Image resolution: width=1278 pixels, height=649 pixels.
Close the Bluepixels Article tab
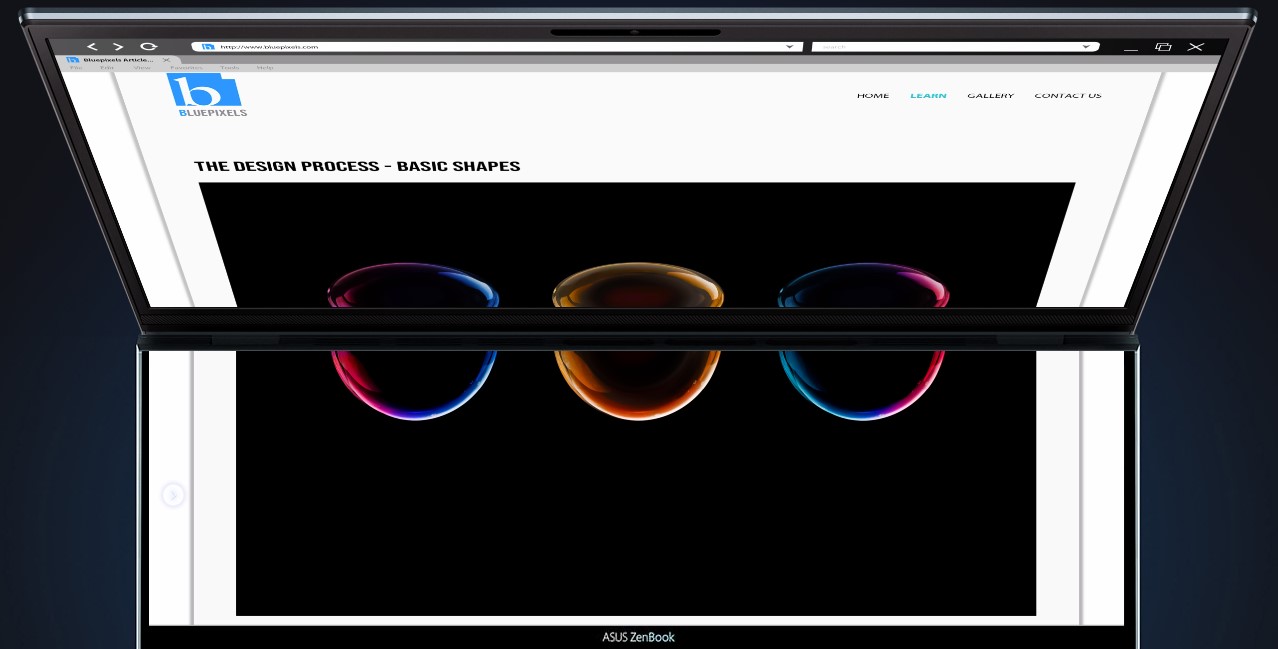(x=166, y=60)
